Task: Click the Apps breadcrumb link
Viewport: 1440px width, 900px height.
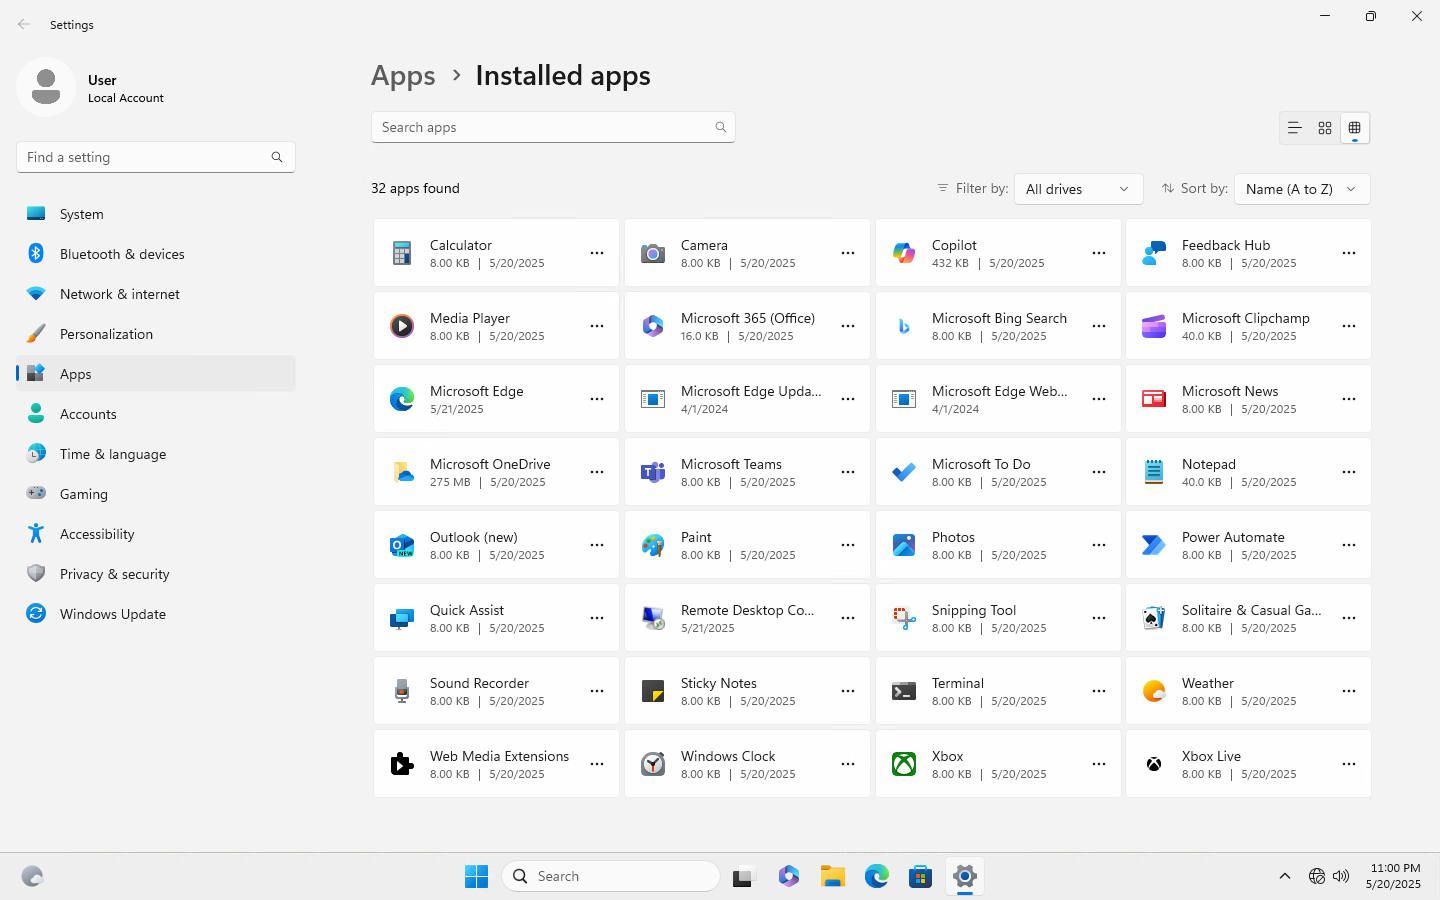Action: click(x=403, y=76)
